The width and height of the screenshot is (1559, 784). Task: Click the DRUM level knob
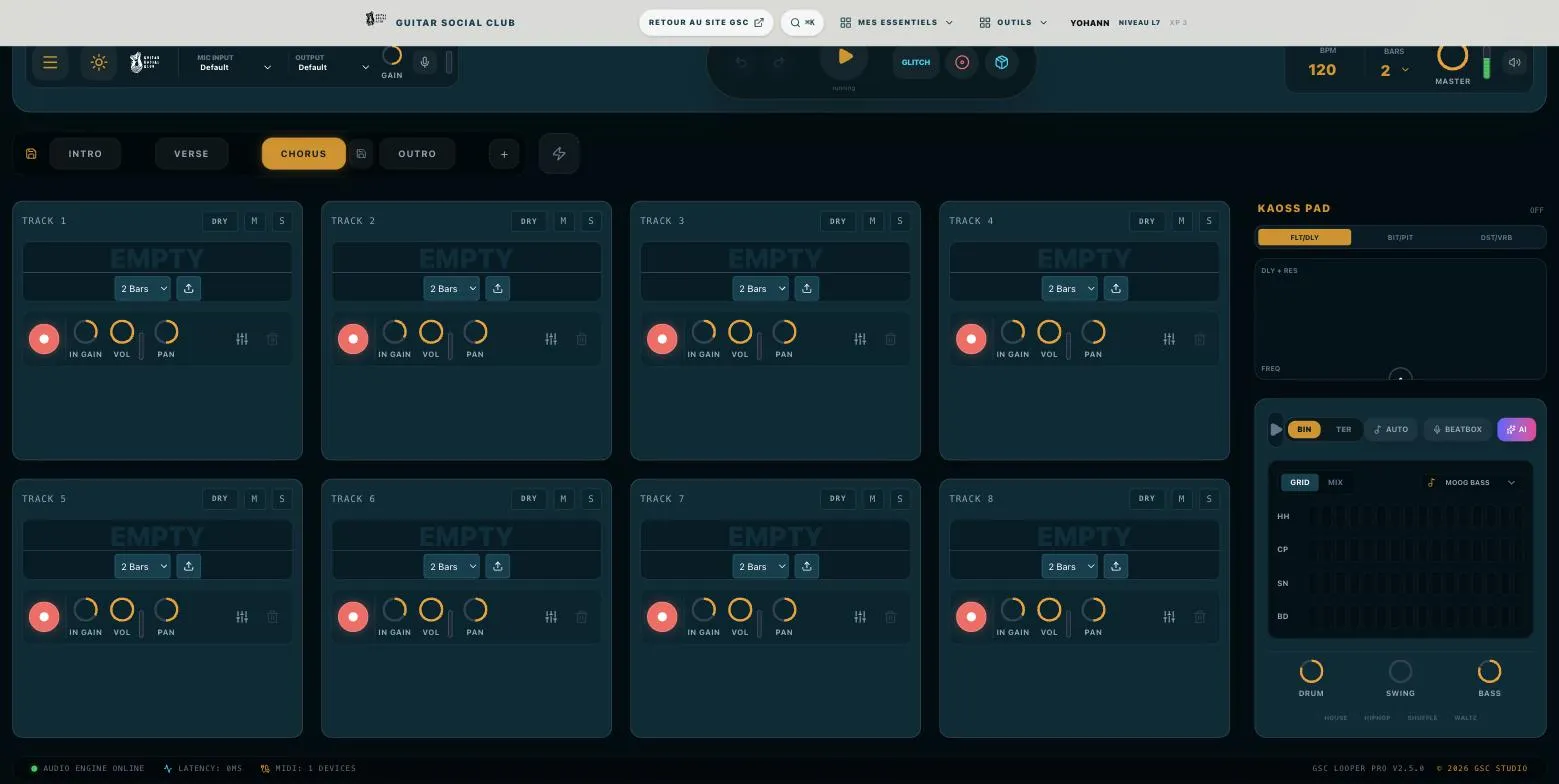[1311, 671]
